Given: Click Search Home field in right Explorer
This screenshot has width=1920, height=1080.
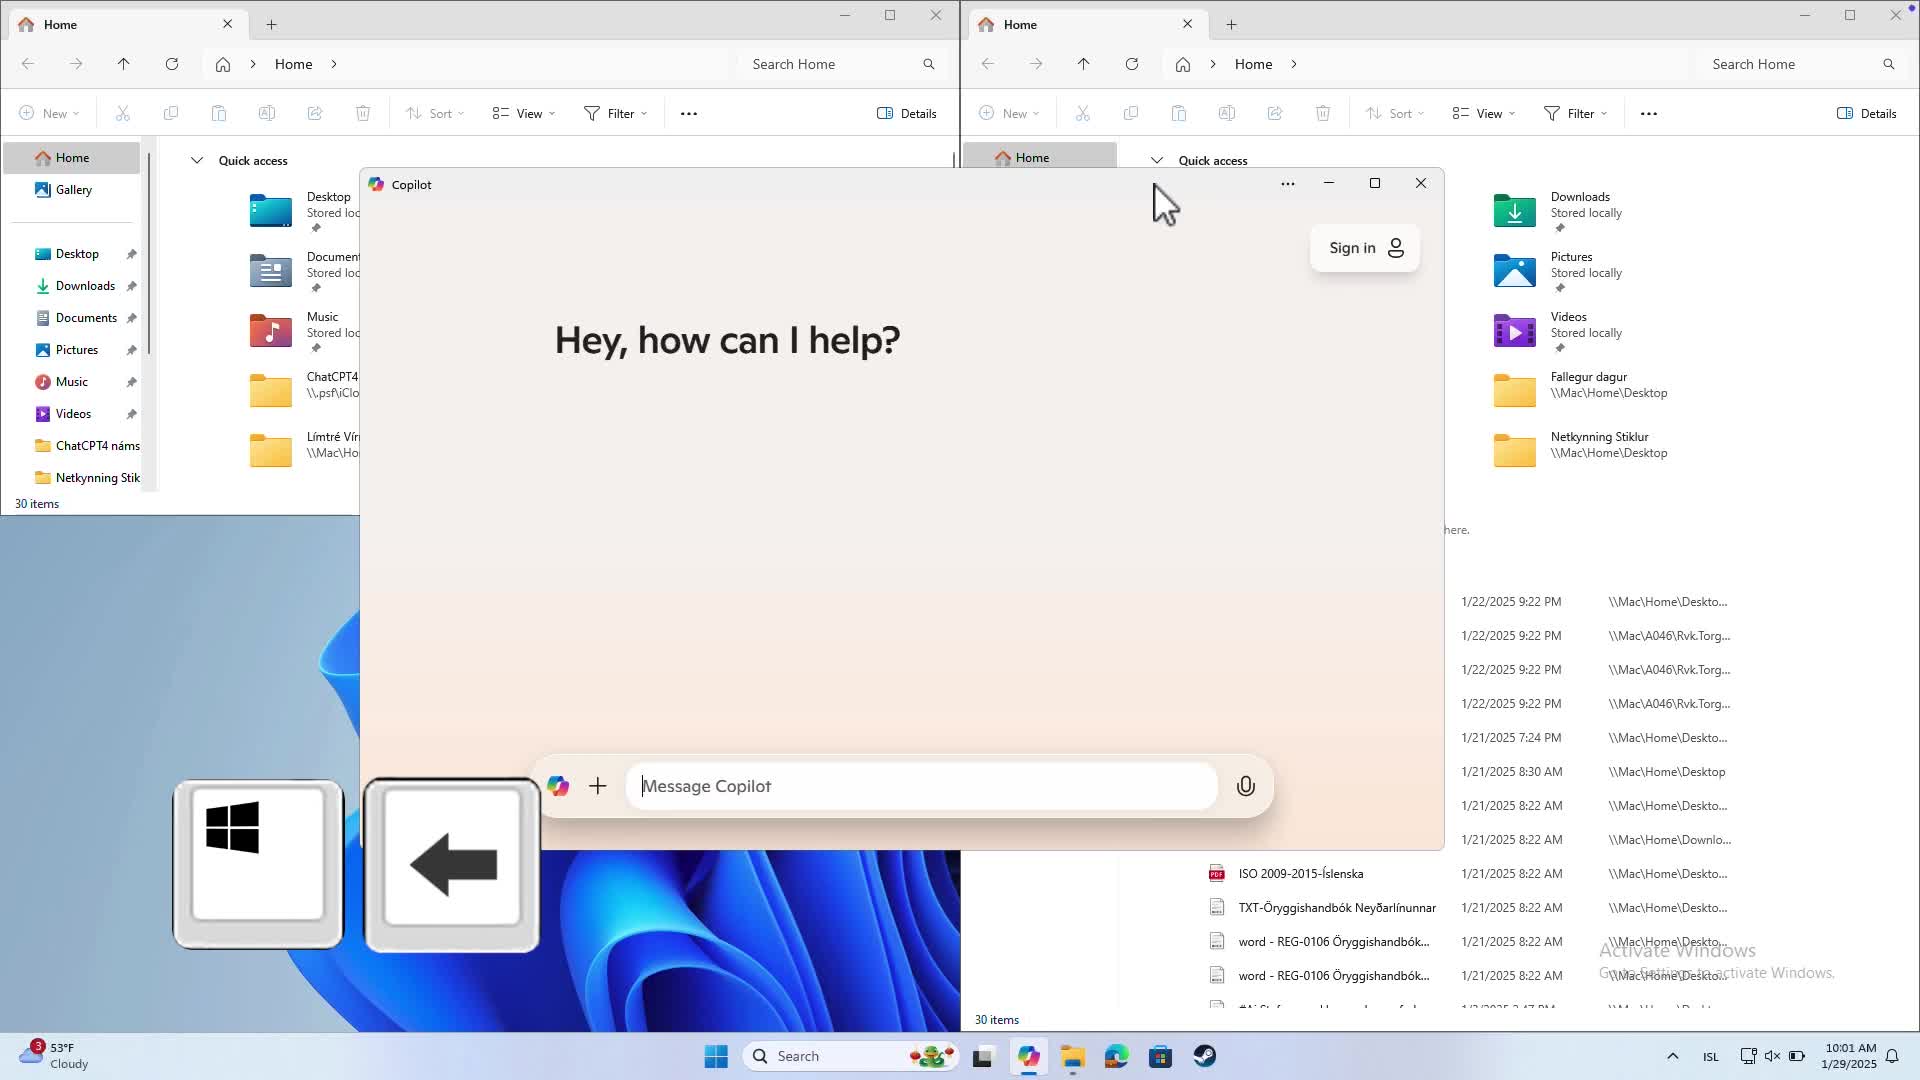Looking at the screenshot, I should [x=1800, y=64].
